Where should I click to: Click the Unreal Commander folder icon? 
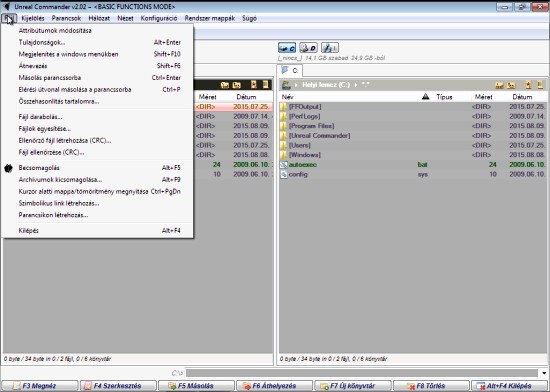click(x=284, y=136)
